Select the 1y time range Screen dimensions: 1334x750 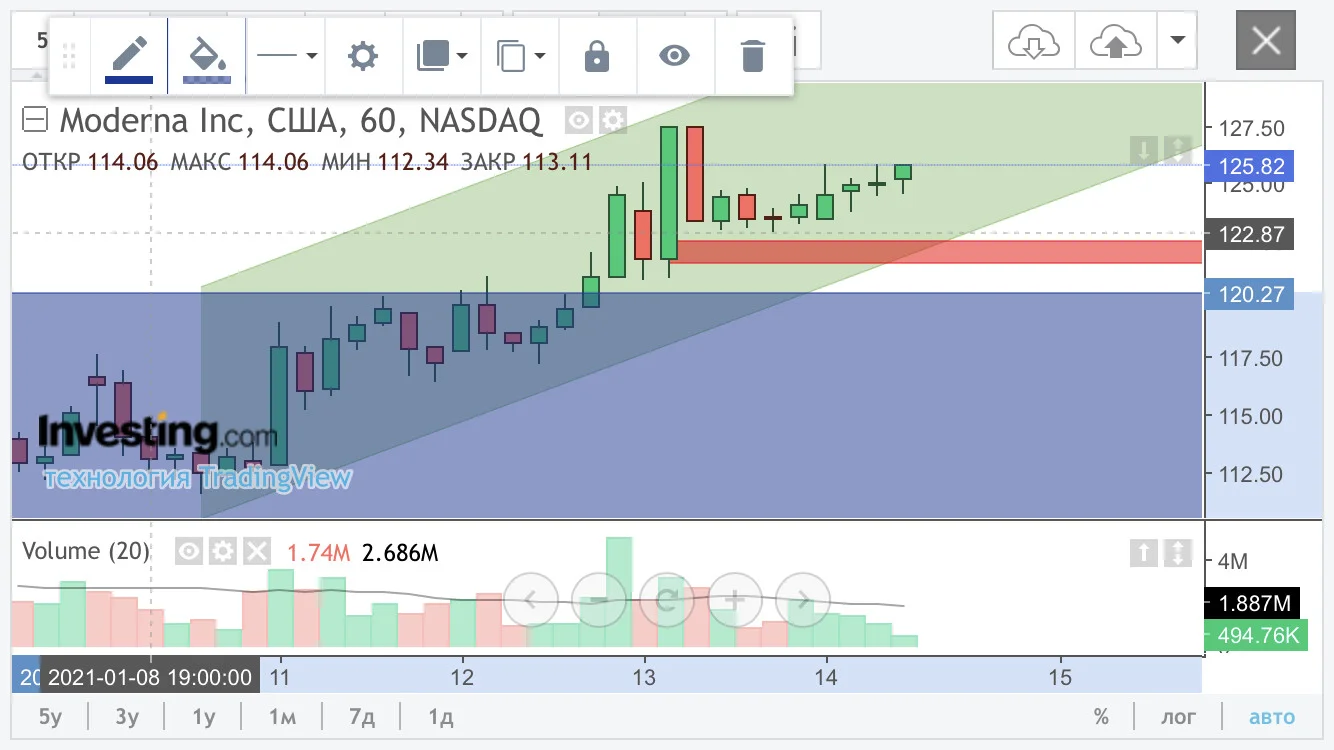pos(204,717)
